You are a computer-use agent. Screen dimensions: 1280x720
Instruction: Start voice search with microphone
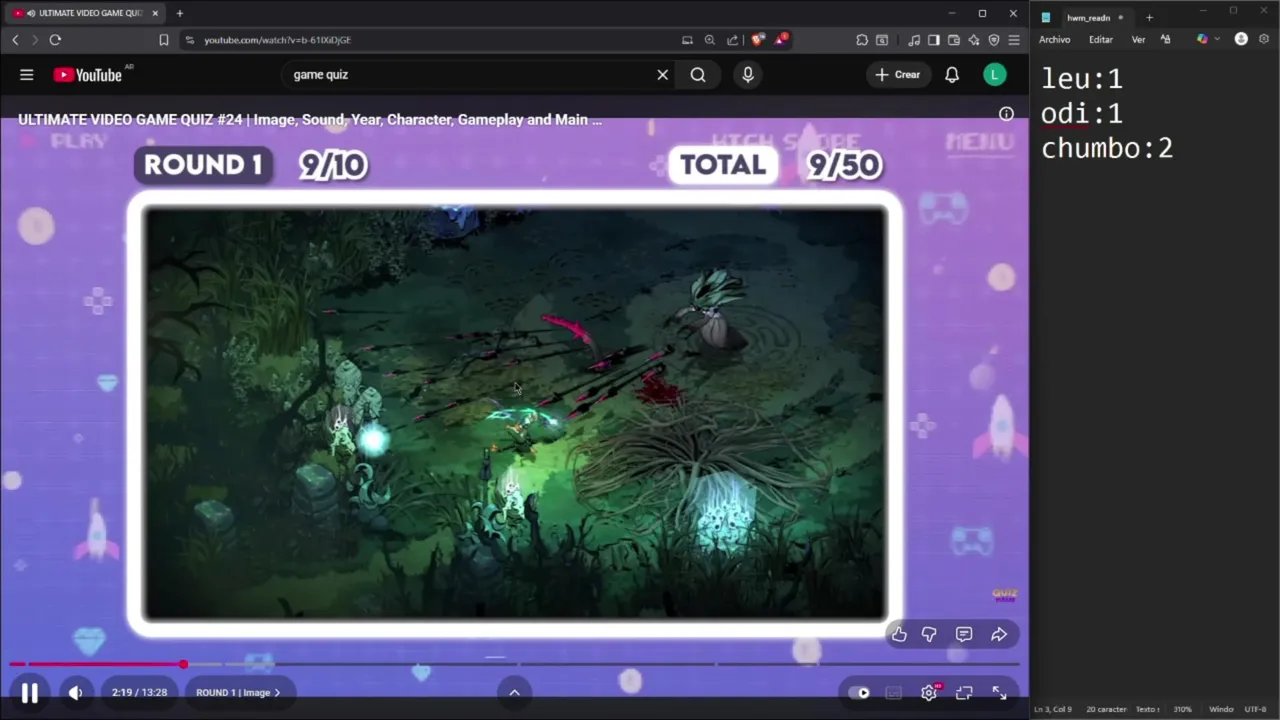748,74
